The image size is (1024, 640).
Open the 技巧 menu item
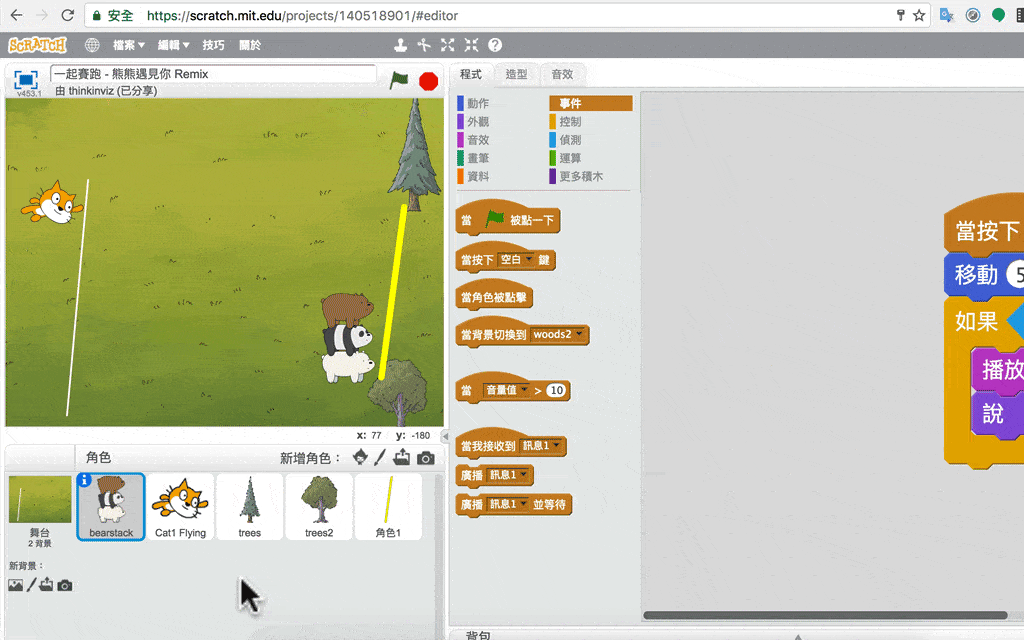[x=214, y=45]
